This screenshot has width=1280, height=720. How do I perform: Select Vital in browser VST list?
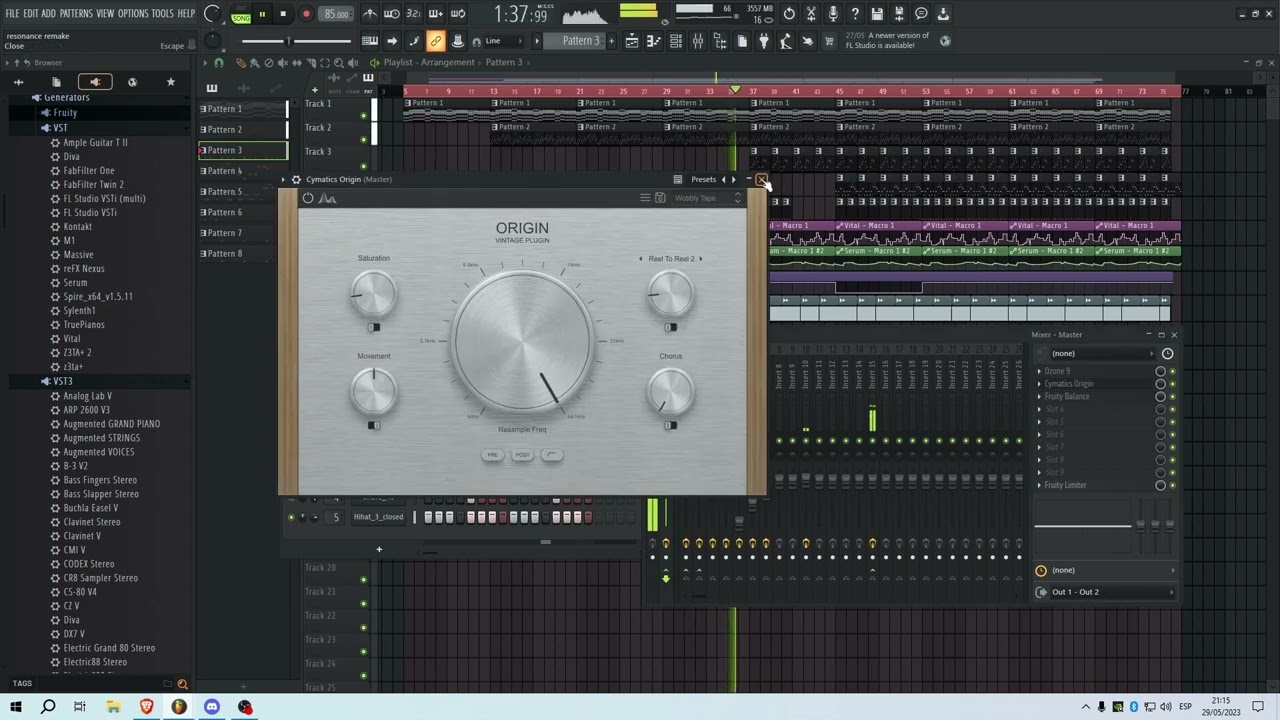coord(72,339)
